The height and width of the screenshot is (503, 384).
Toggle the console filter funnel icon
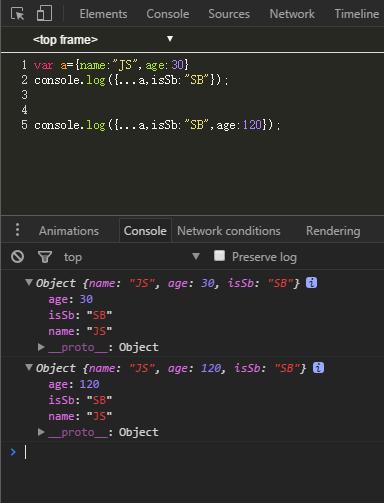pos(45,257)
